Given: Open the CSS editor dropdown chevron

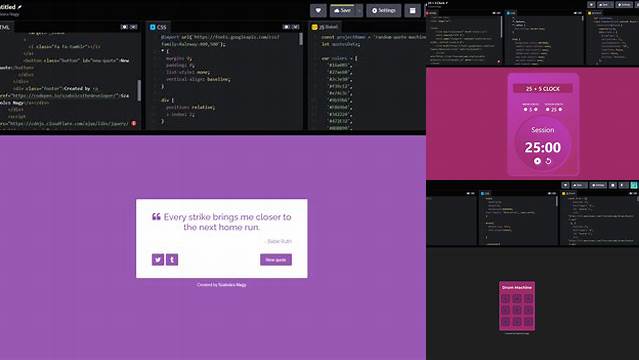Looking at the screenshot, I should 296,27.
